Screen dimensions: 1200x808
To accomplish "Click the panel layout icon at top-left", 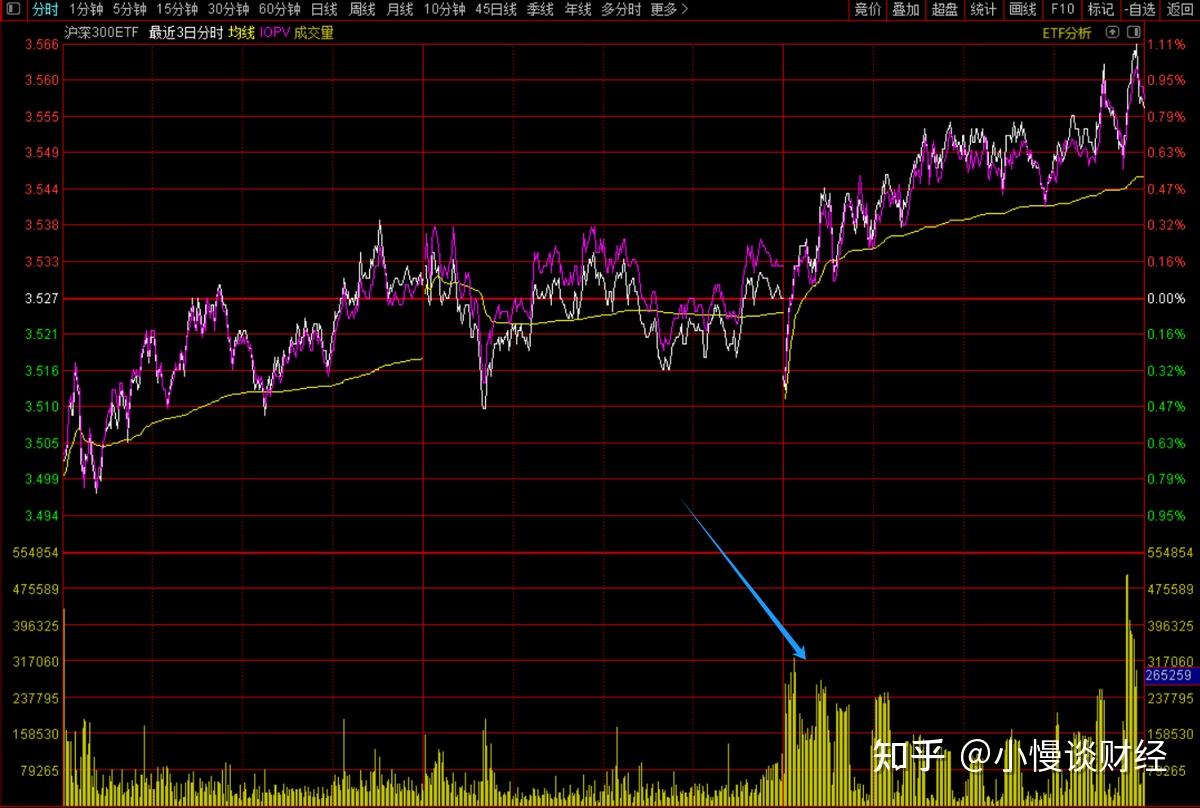I will pos(13,10).
